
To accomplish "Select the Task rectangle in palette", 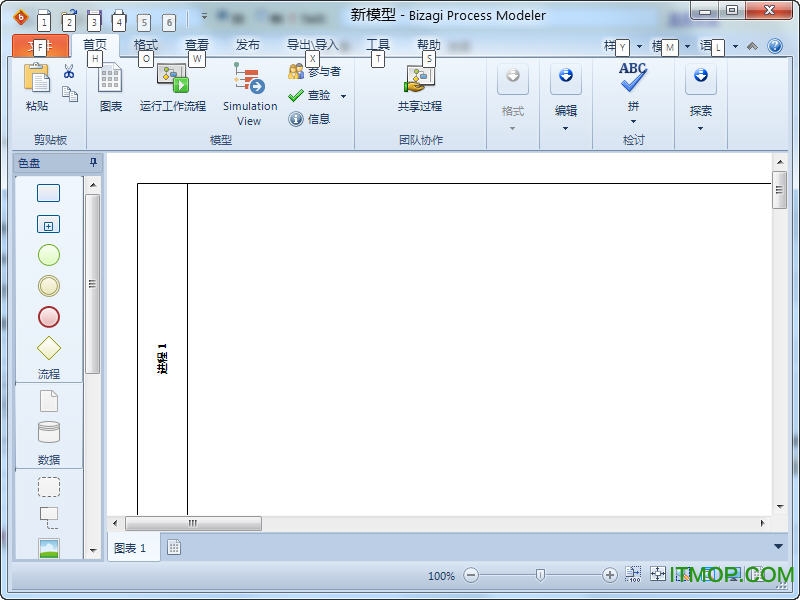I will 48,193.
